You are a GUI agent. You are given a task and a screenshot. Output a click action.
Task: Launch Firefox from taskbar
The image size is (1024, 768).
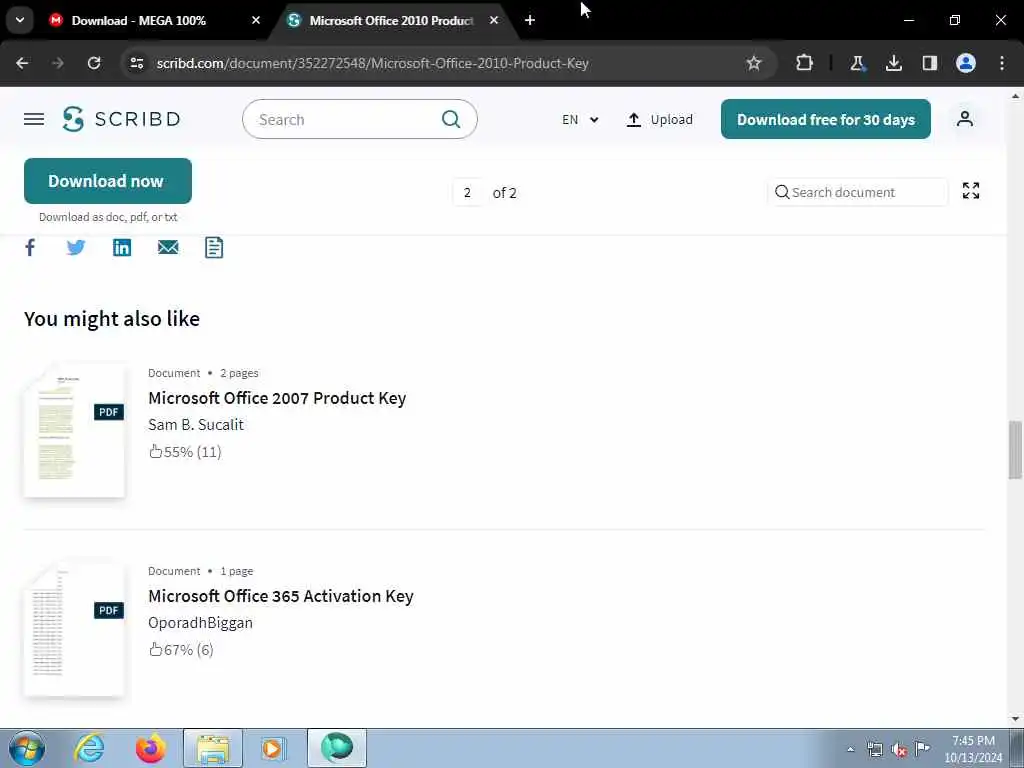(150, 748)
